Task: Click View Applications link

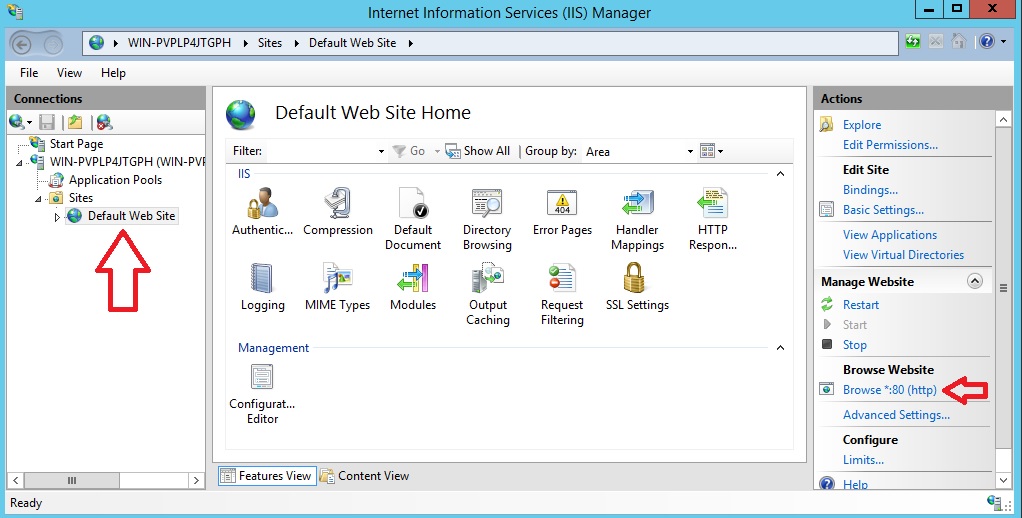Action: tap(890, 235)
